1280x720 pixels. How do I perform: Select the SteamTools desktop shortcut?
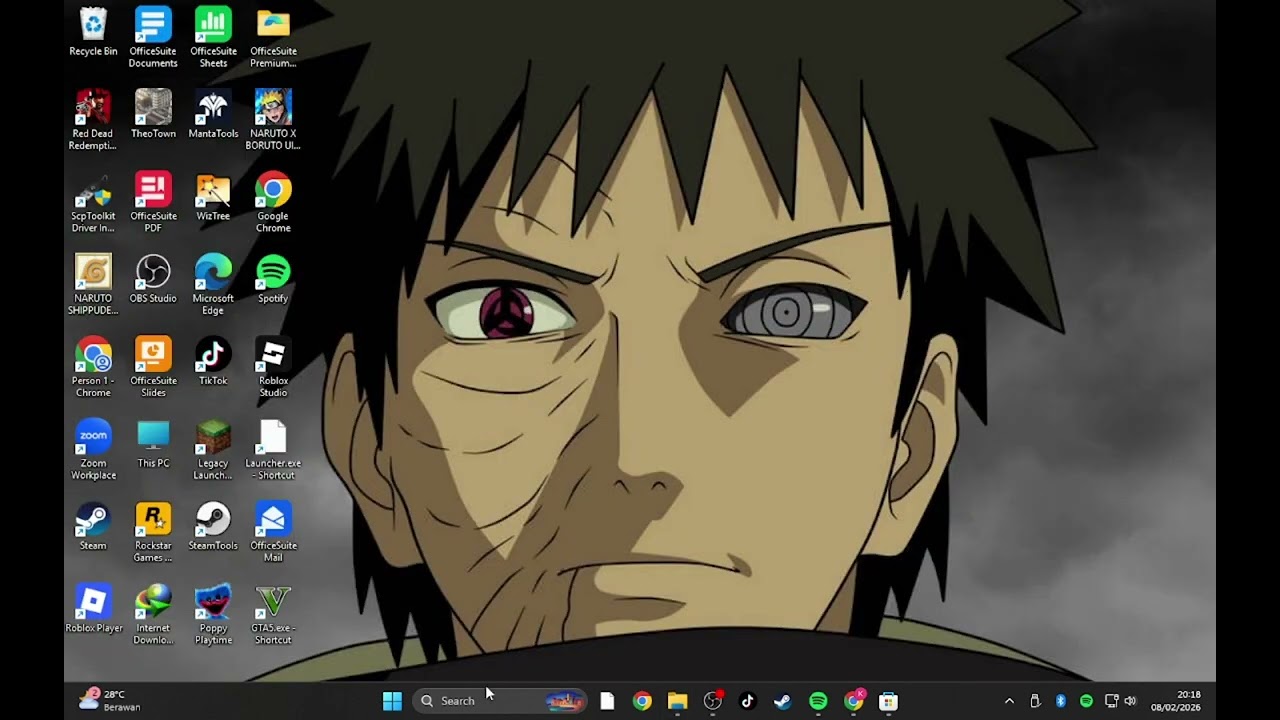213,526
